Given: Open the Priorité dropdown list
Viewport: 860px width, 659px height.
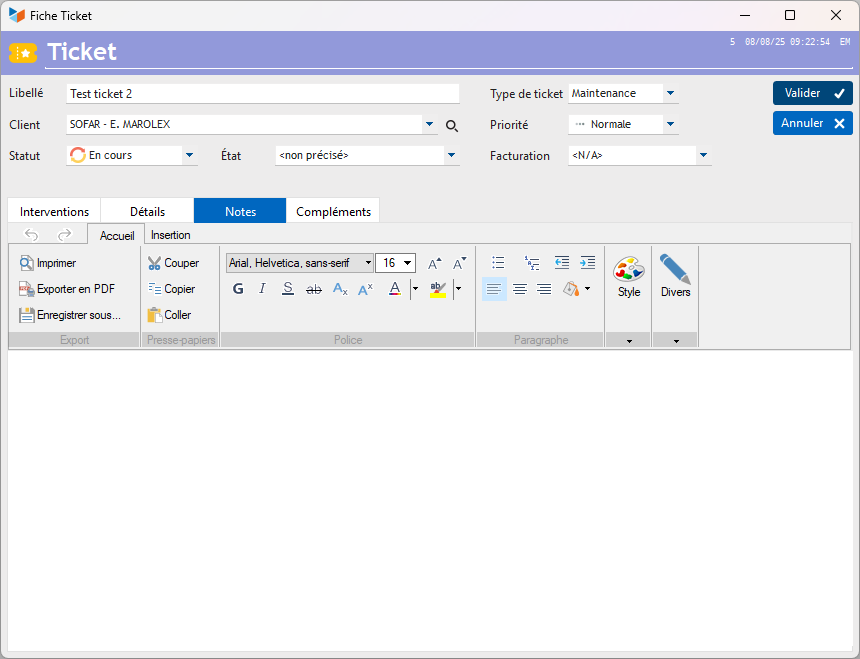Looking at the screenshot, I should point(670,124).
